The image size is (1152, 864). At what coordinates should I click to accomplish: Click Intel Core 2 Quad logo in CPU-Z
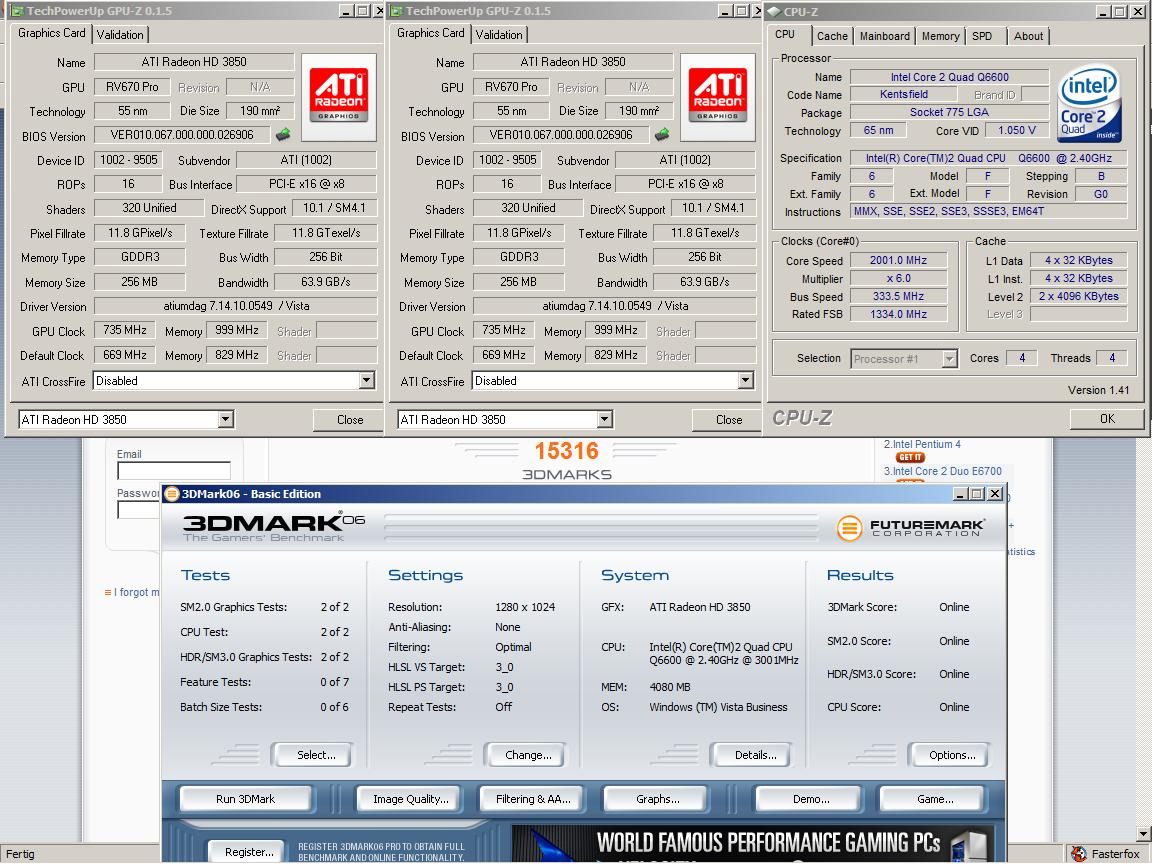[1090, 103]
